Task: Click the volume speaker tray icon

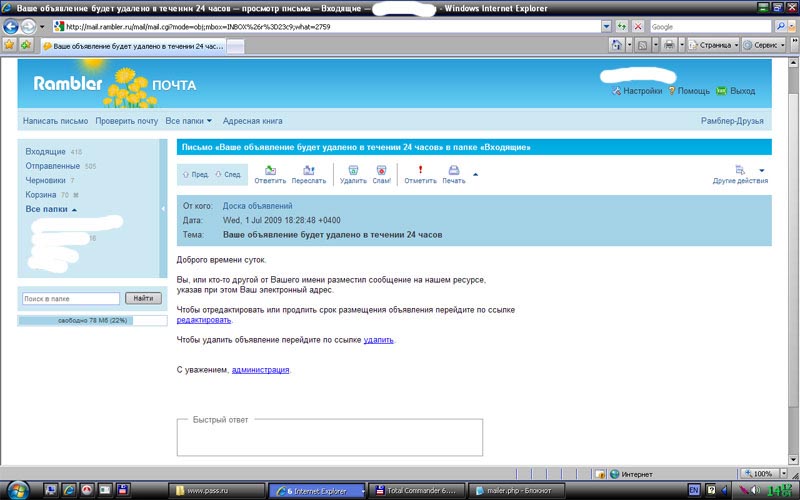Action: pos(755,490)
